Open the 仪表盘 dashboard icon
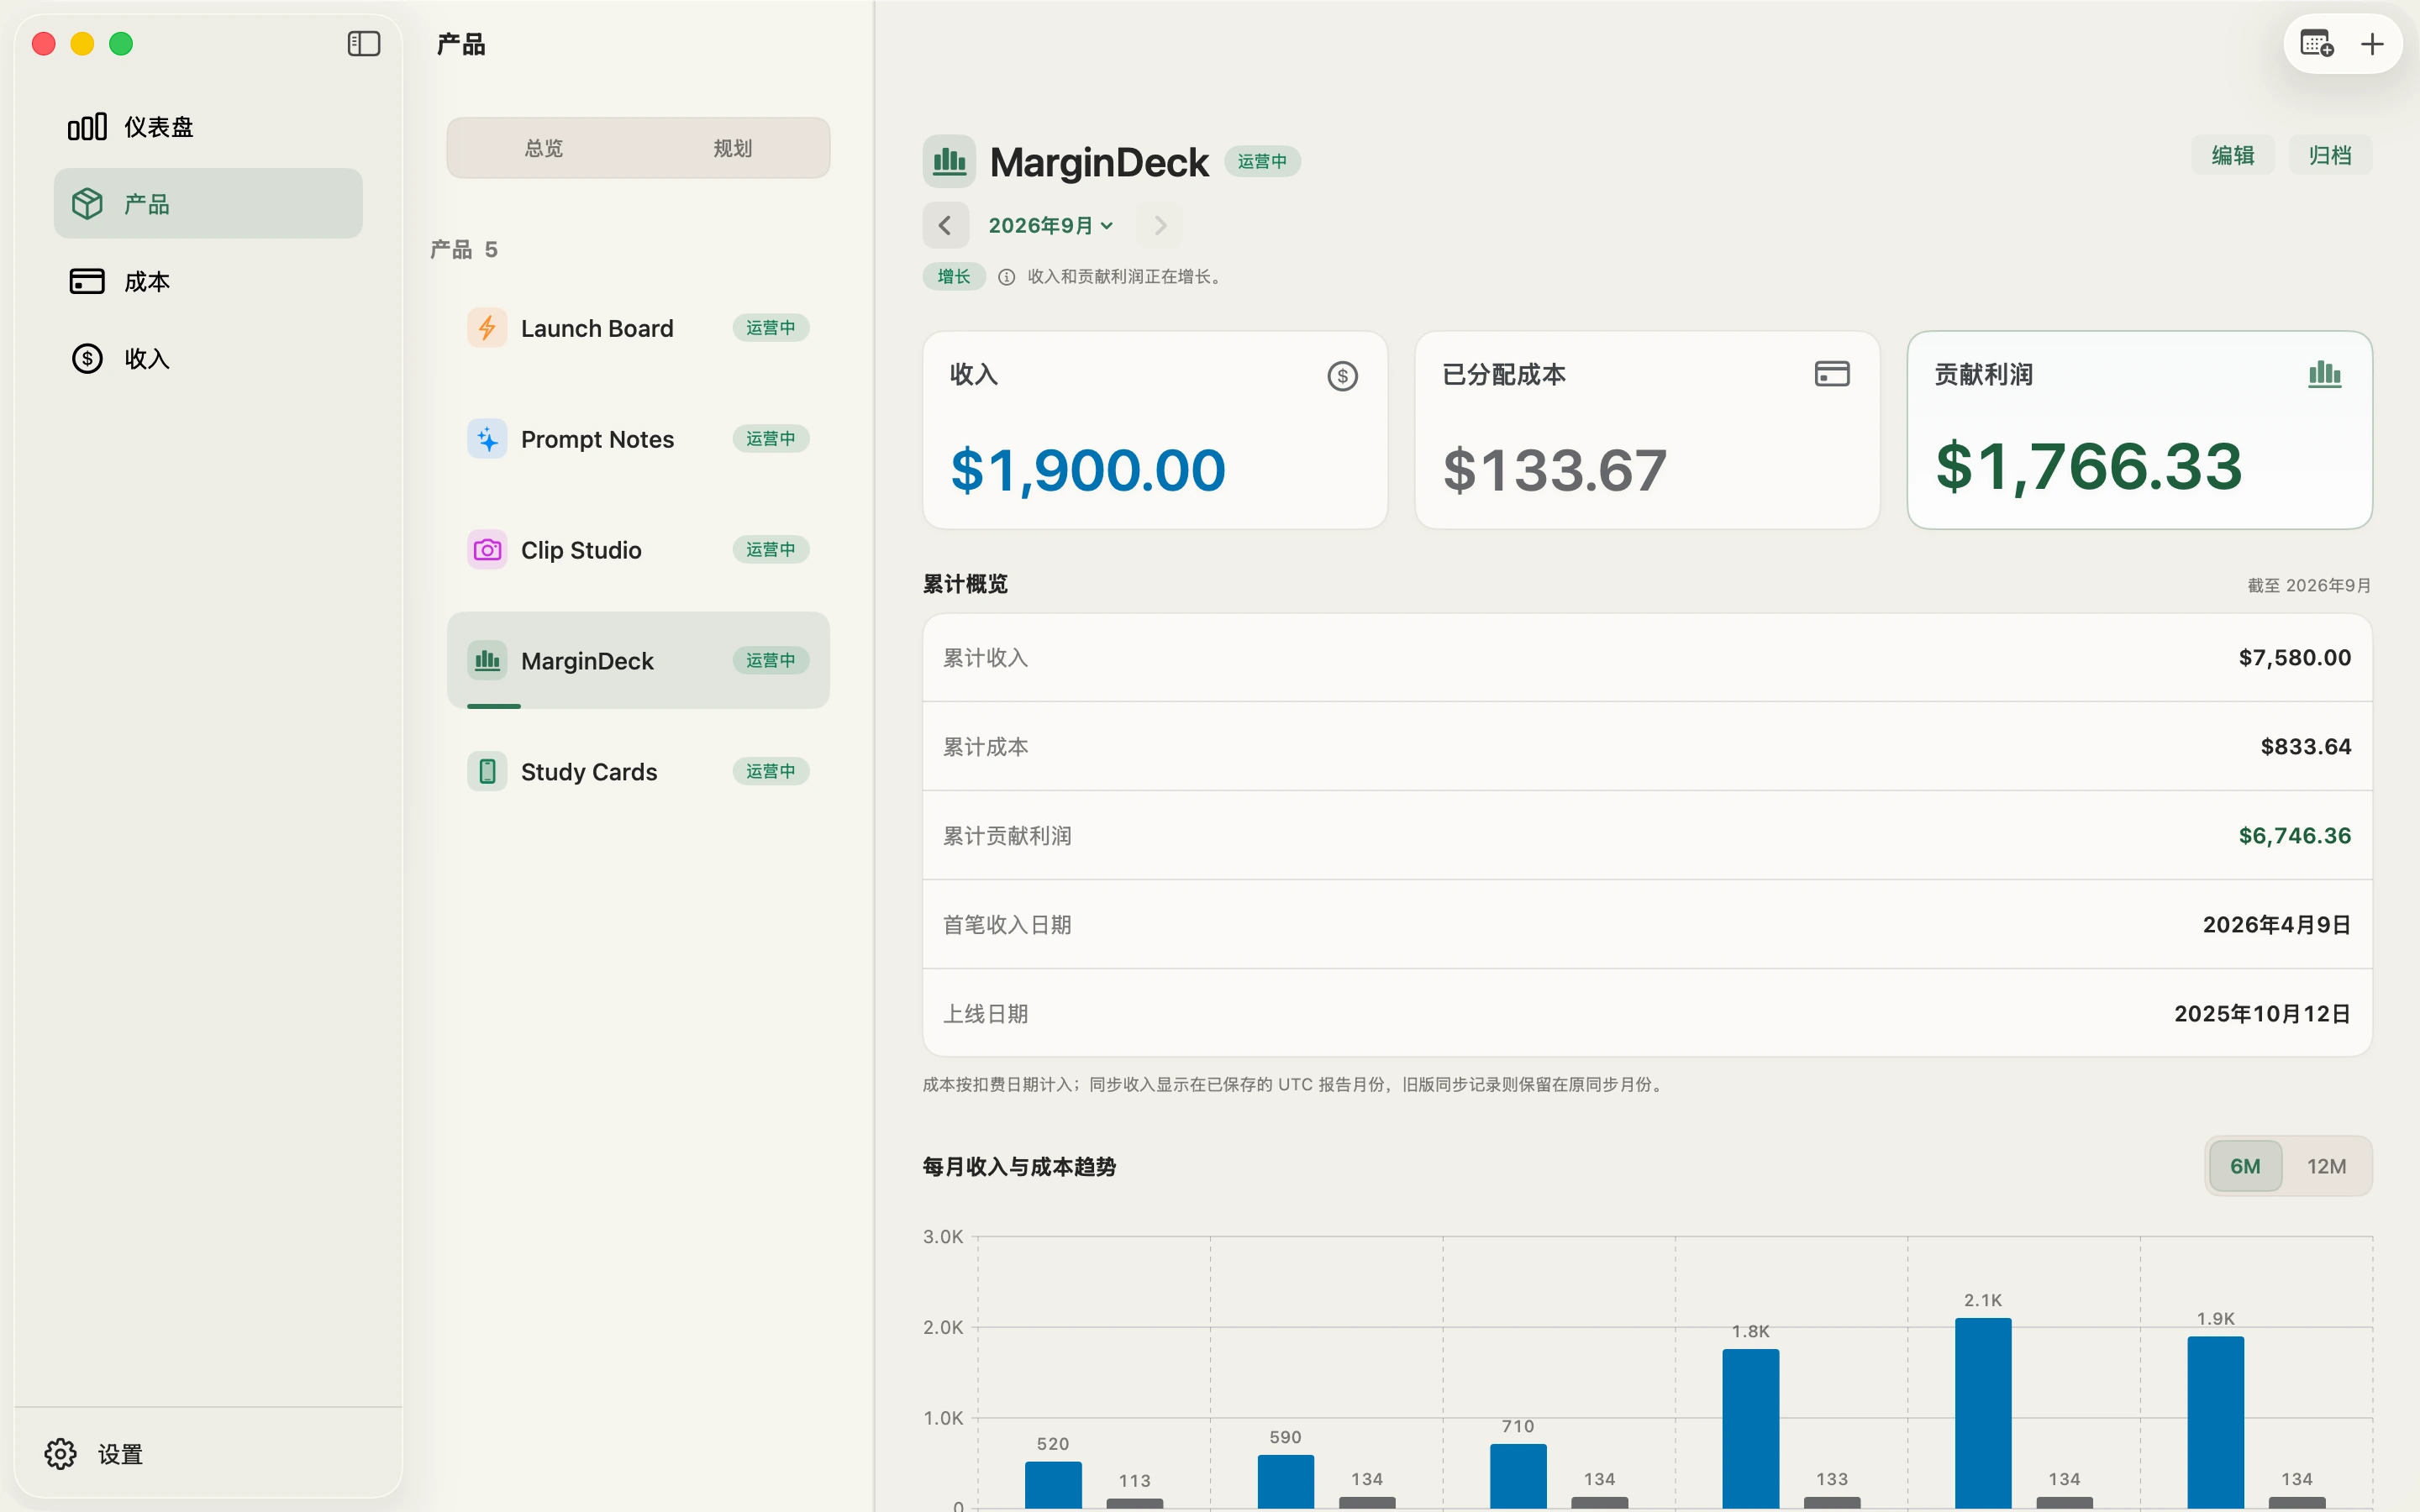Image resolution: width=2420 pixels, height=1512 pixels. 87,127
